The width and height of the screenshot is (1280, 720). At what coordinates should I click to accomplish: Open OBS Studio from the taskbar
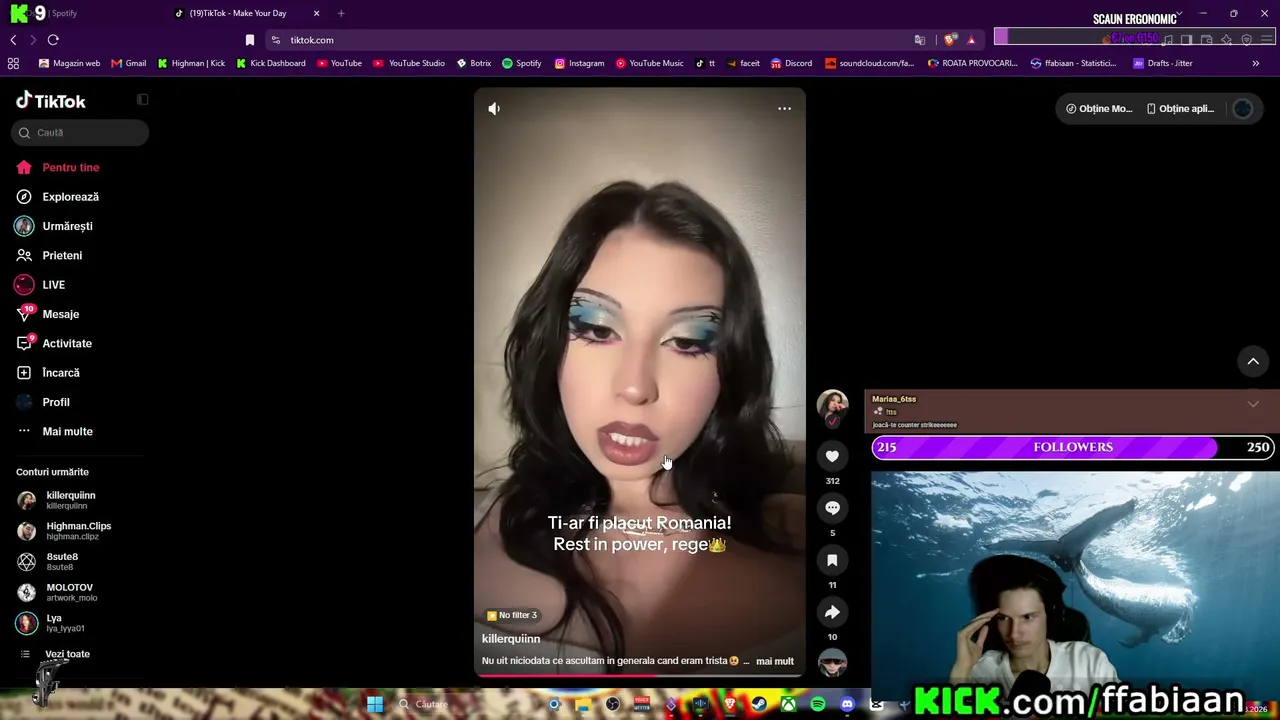tap(613, 704)
